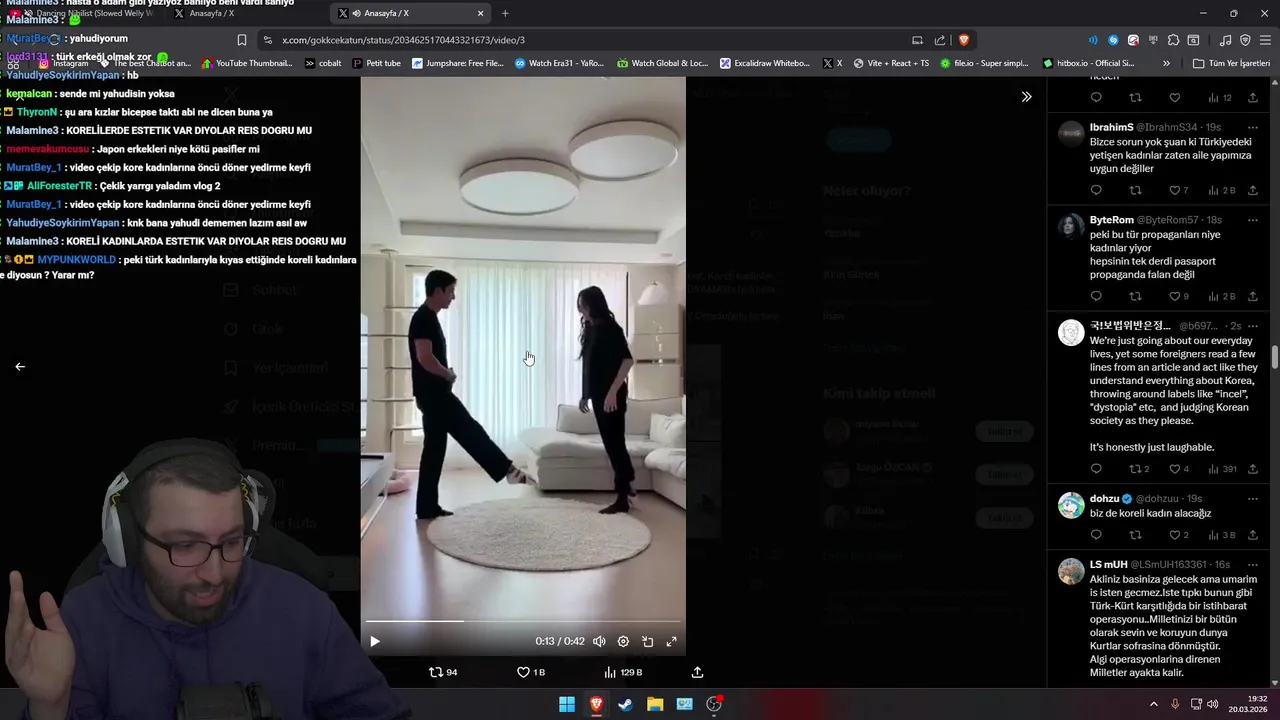Viewport: 1280px width, 720px height.
Task: View stats showing 391 views
Action: pyautogui.click(x=1222, y=469)
